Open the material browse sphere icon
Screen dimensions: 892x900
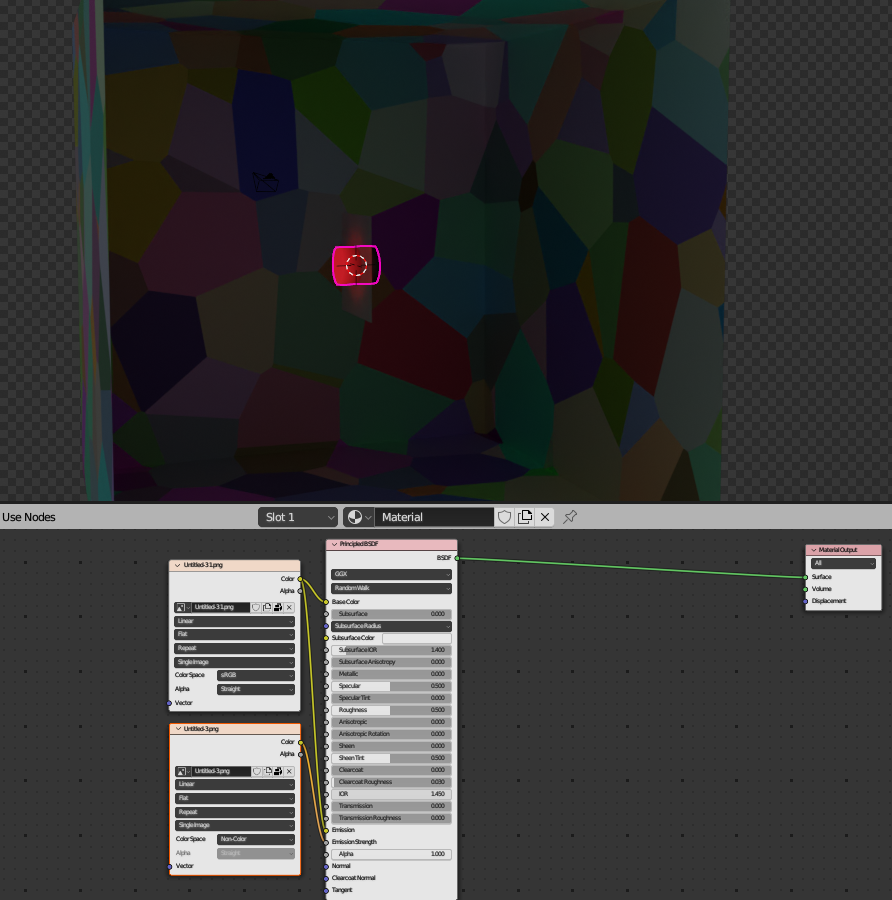click(x=359, y=517)
